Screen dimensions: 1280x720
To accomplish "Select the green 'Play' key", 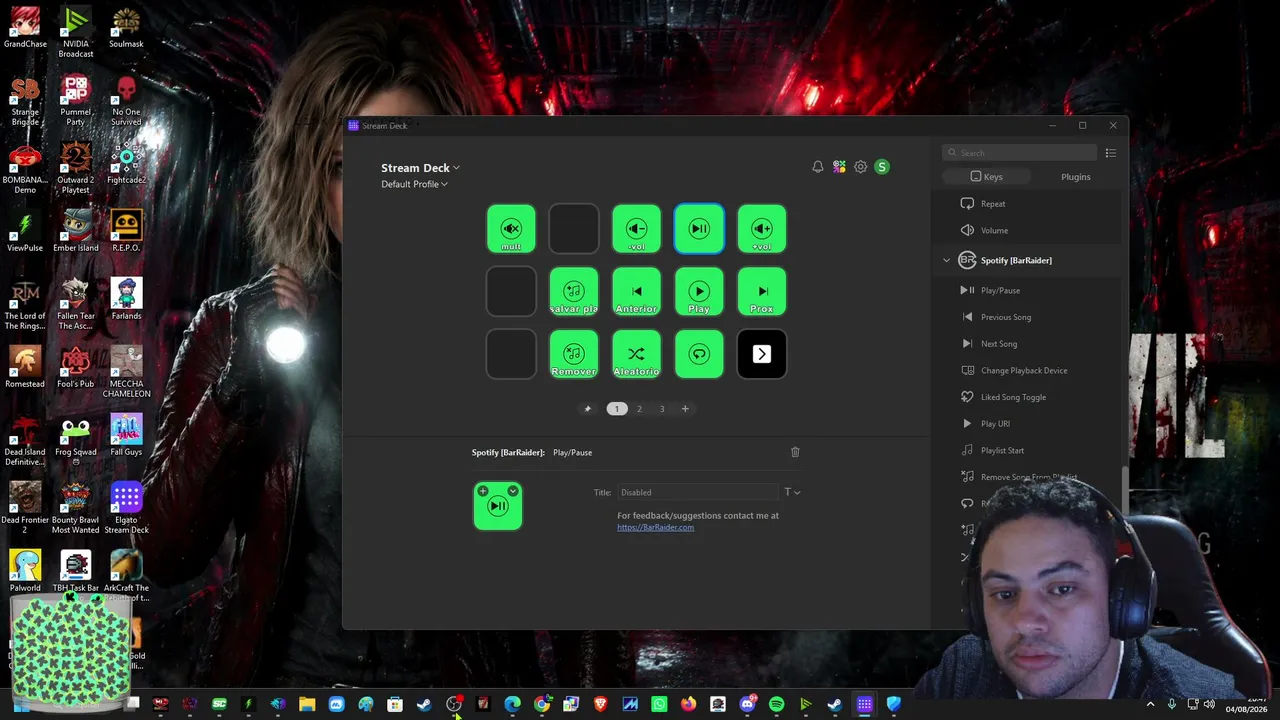I will point(699,292).
